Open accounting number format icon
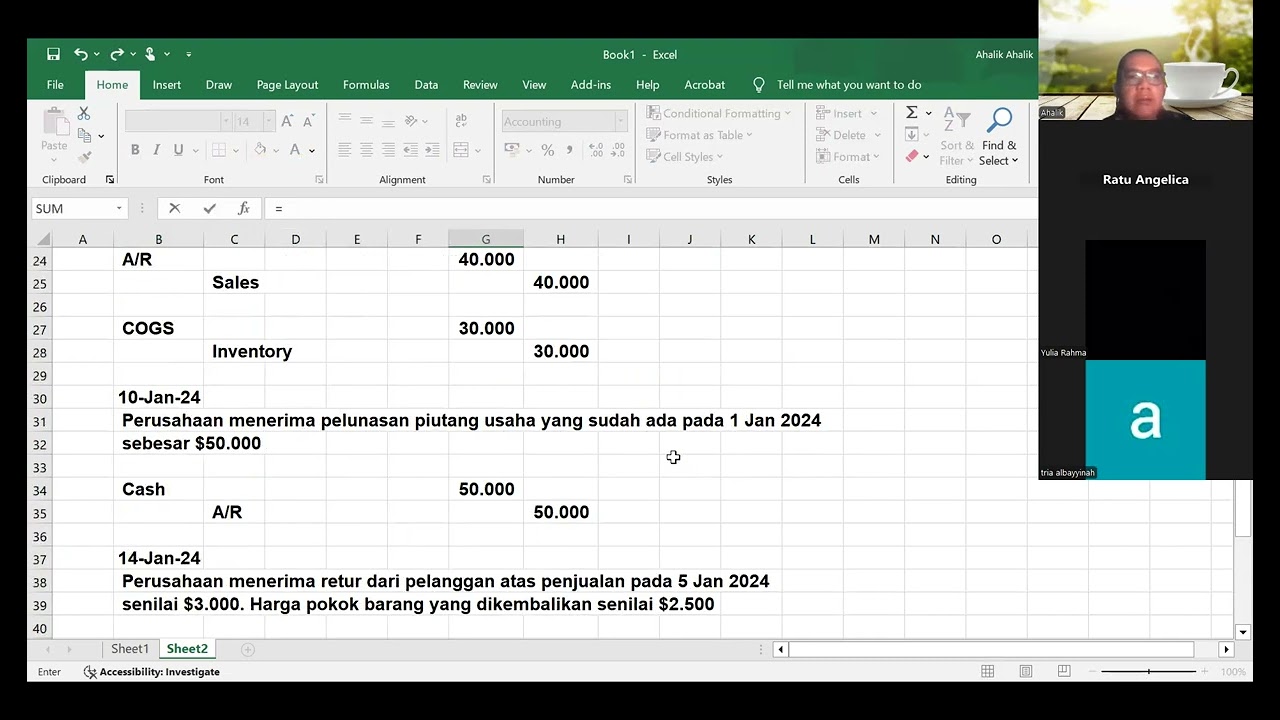The width and height of the screenshot is (1280, 720). pos(512,150)
